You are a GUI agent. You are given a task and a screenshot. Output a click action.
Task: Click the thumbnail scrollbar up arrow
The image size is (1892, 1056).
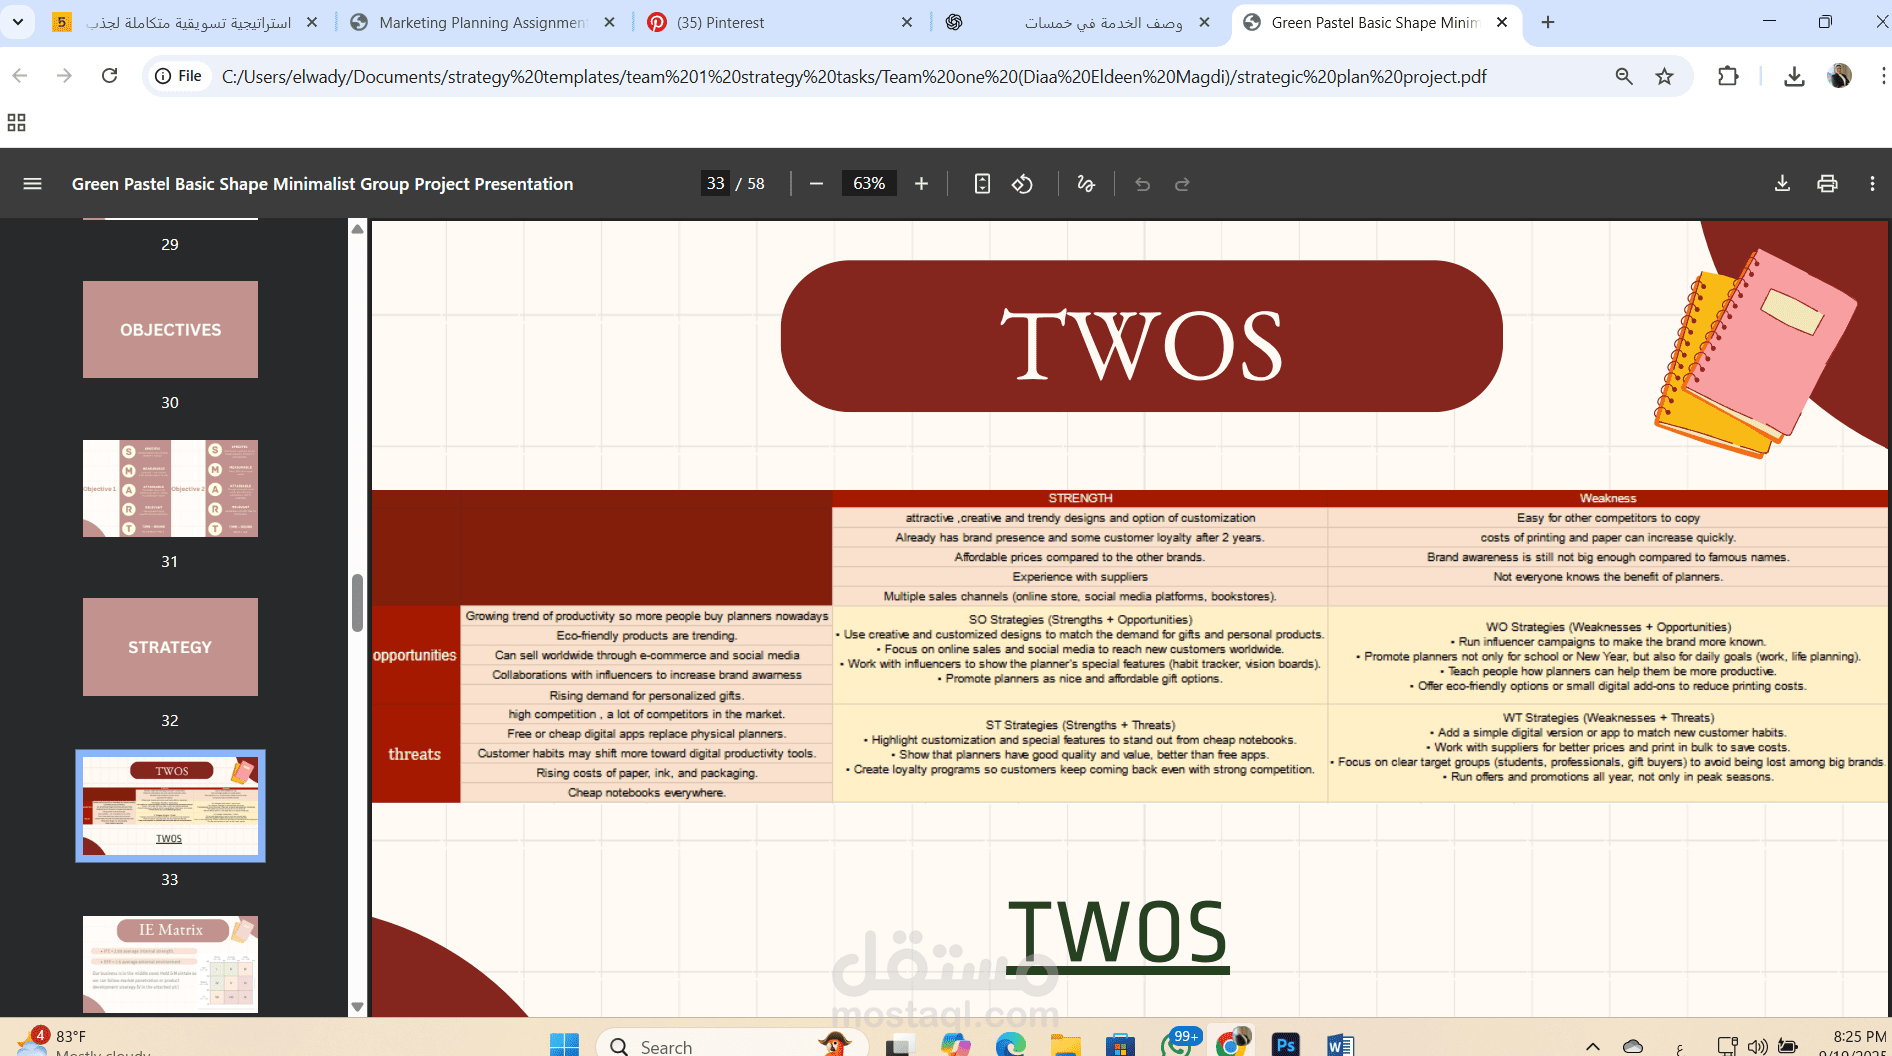point(357,229)
